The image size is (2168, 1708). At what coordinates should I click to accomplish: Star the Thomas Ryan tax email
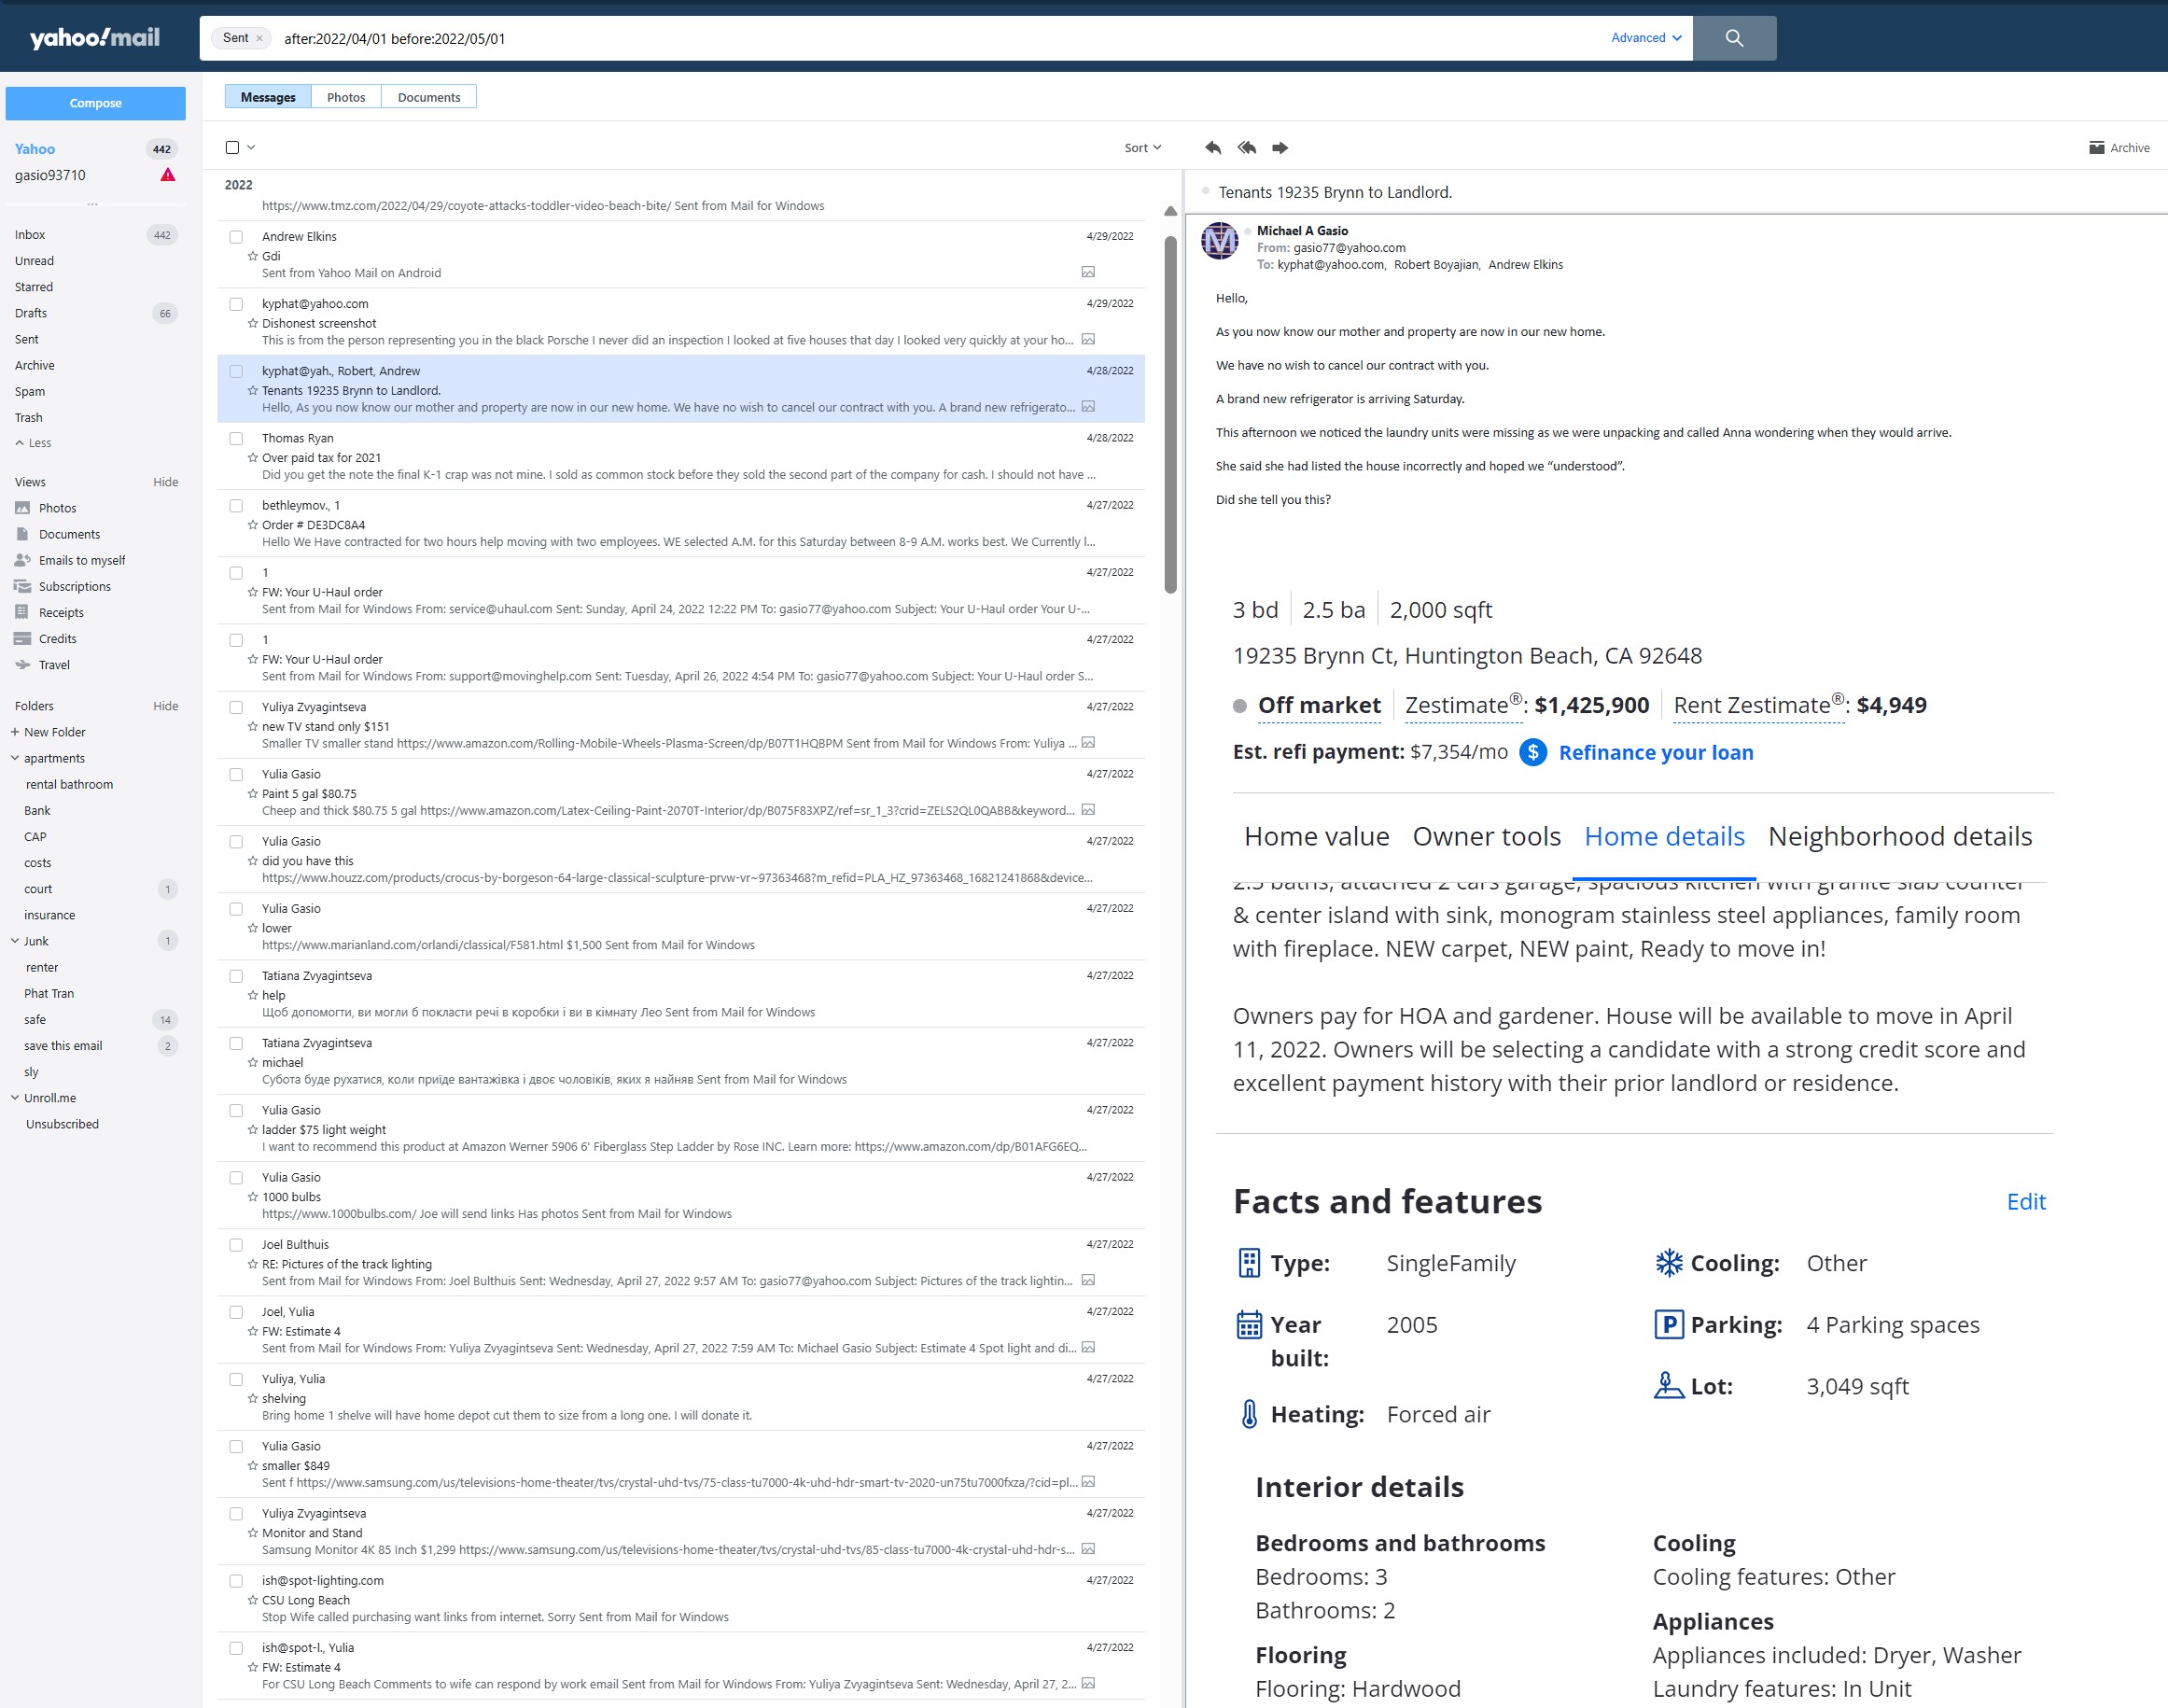(253, 458)
